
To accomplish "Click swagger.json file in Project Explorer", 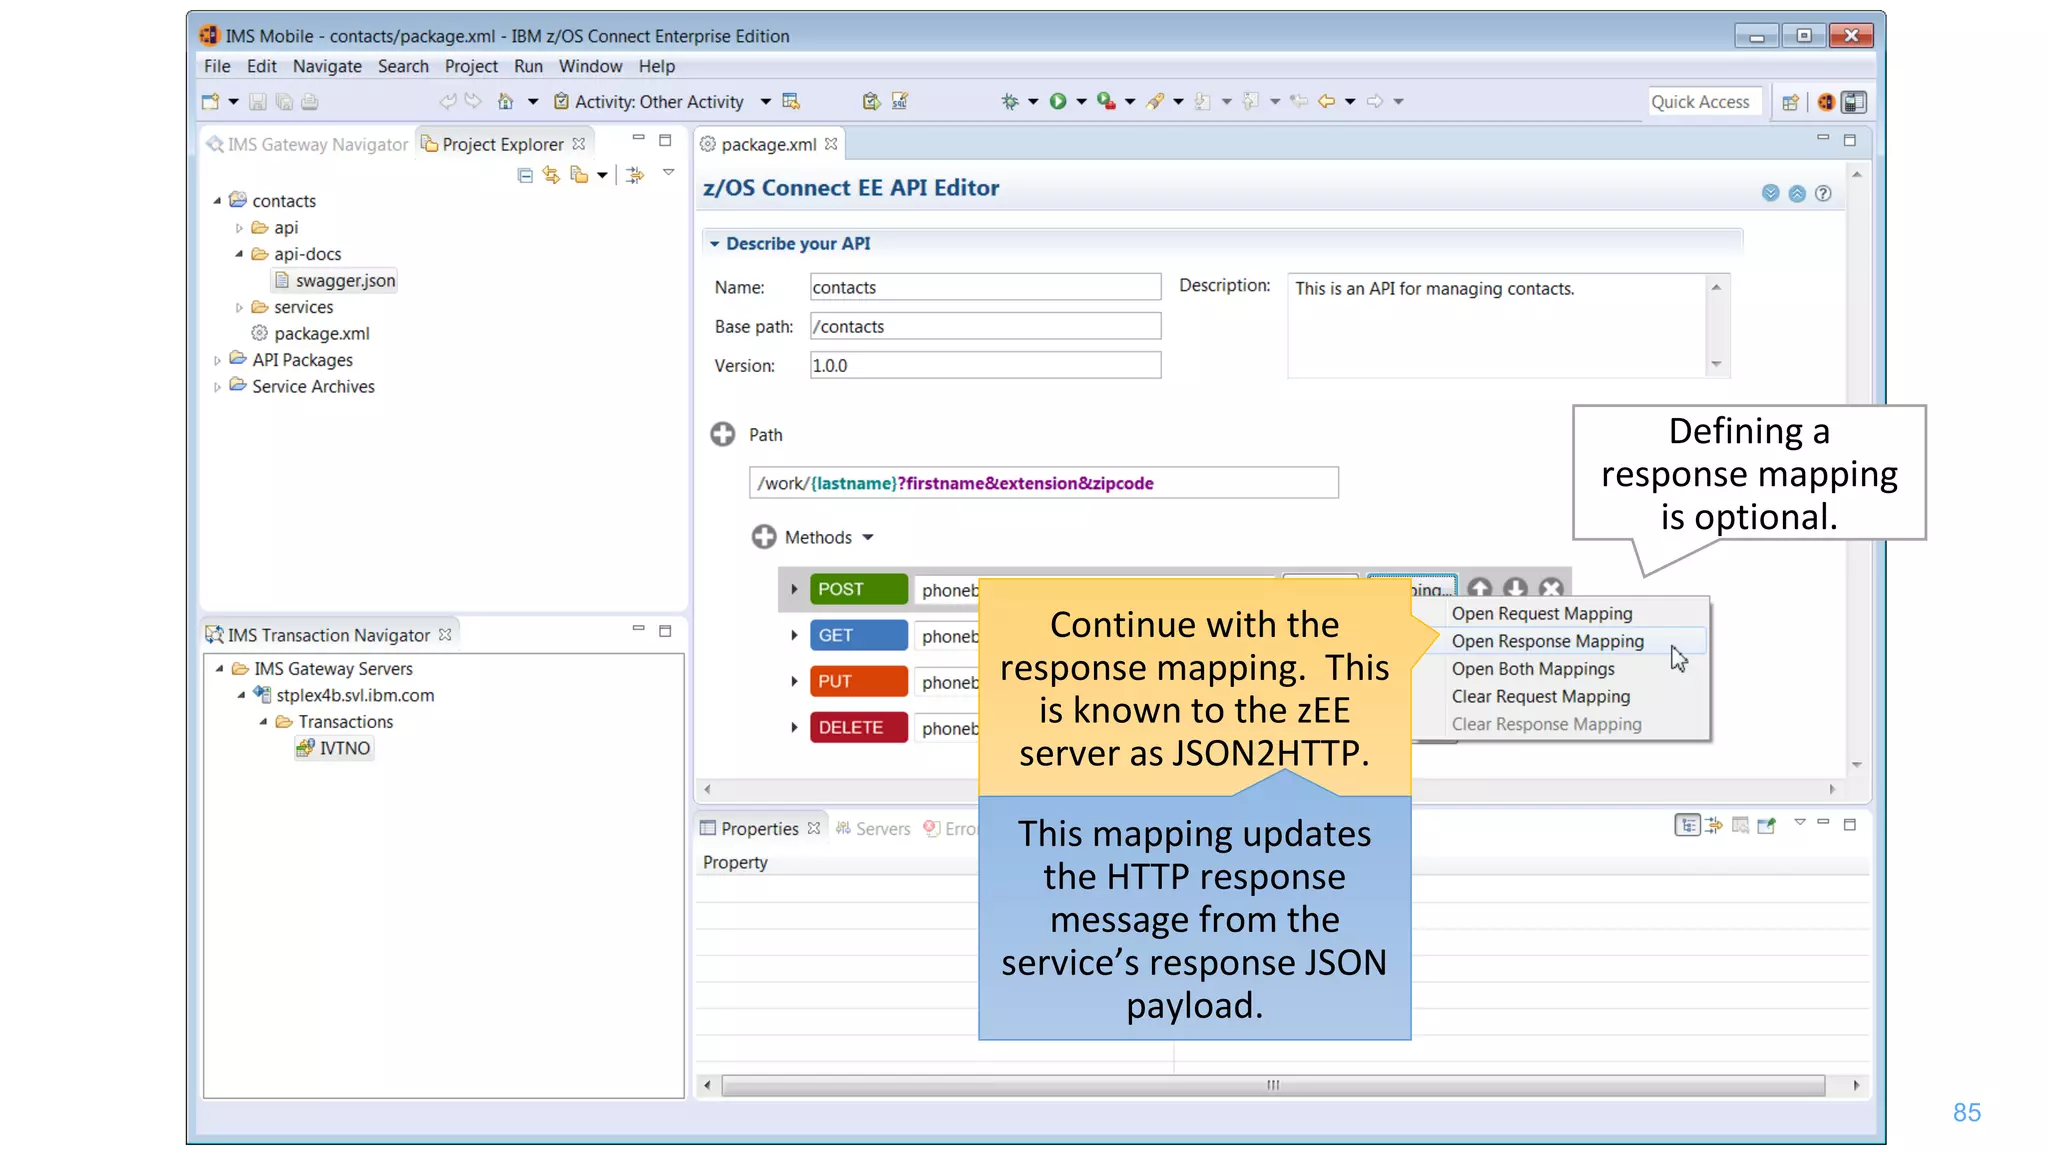I will click(x=335, y=281).
